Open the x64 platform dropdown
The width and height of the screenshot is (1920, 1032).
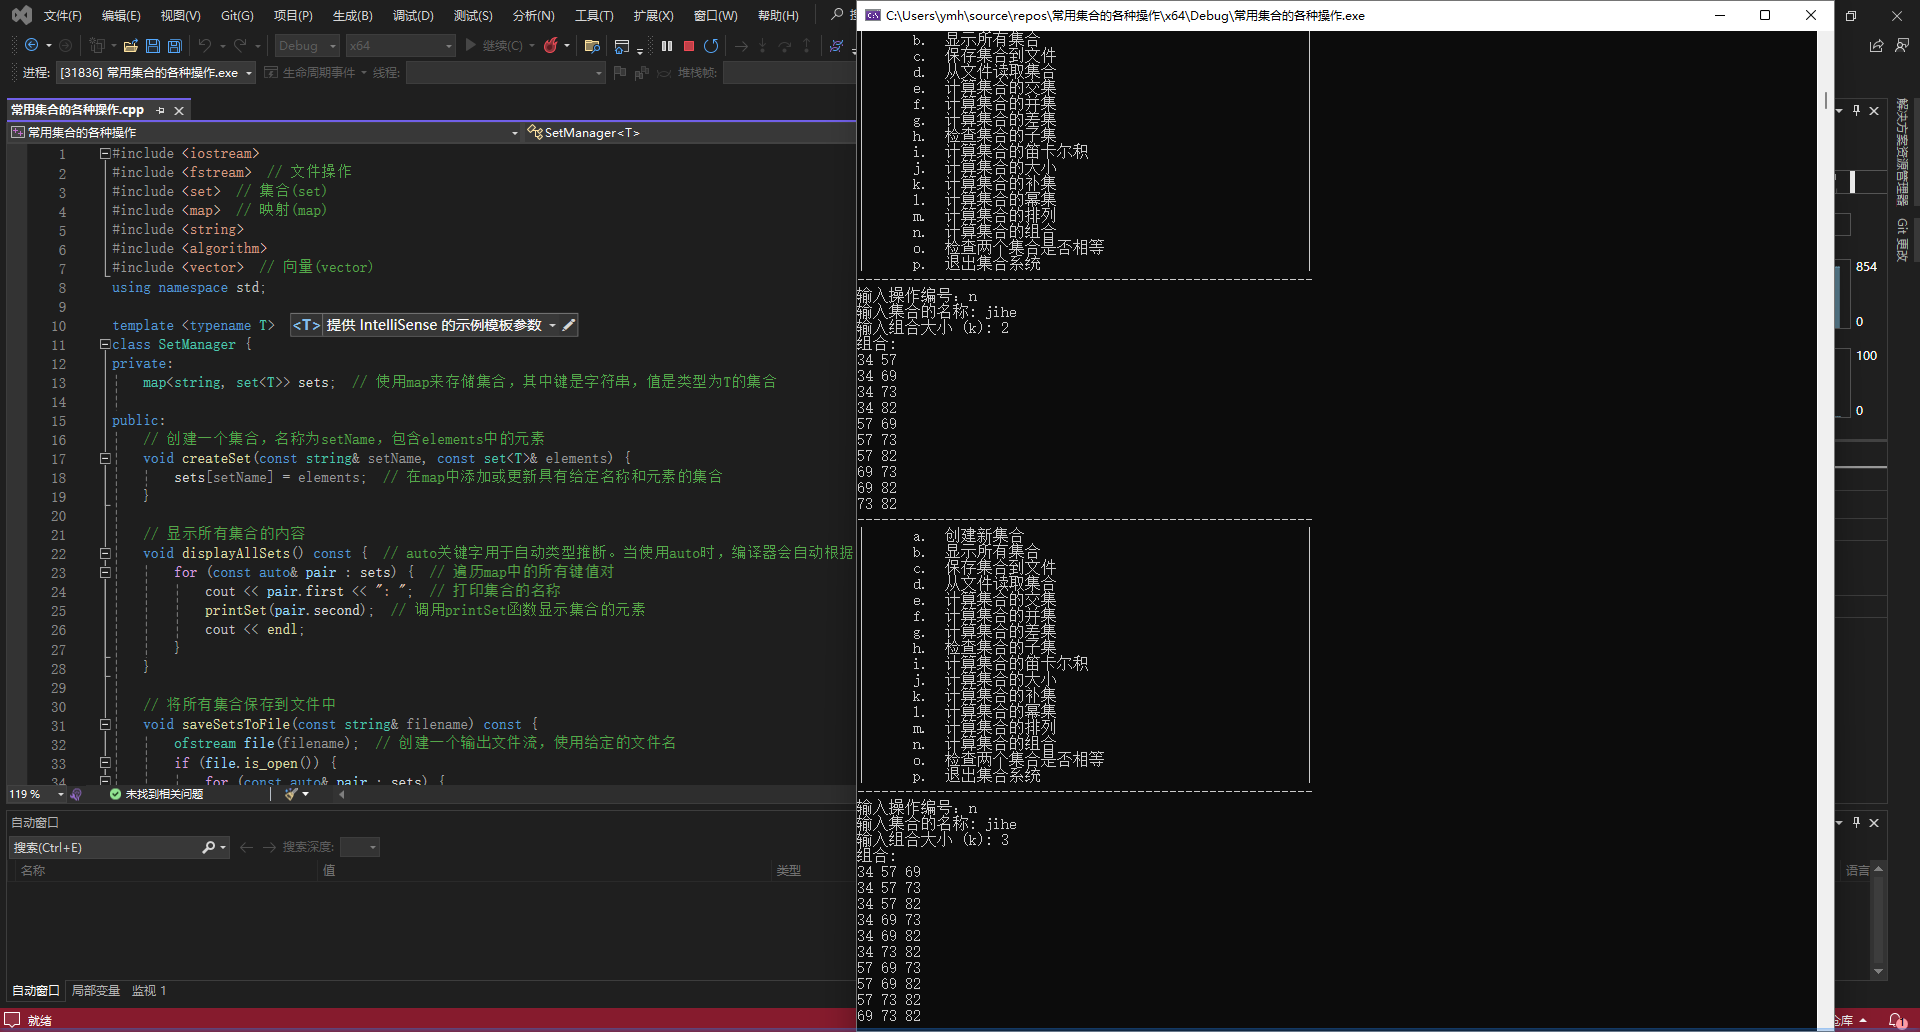point(400,46)
